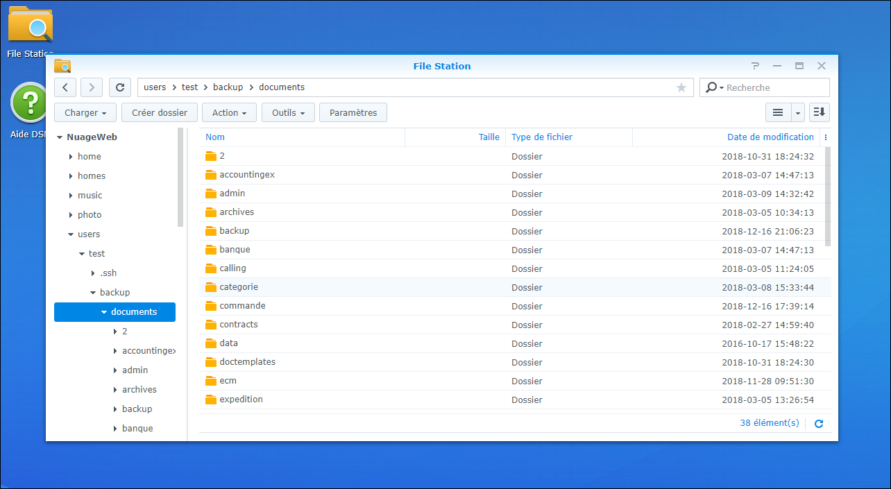Select the doctemplates folder row

click(x=515, y=362)
